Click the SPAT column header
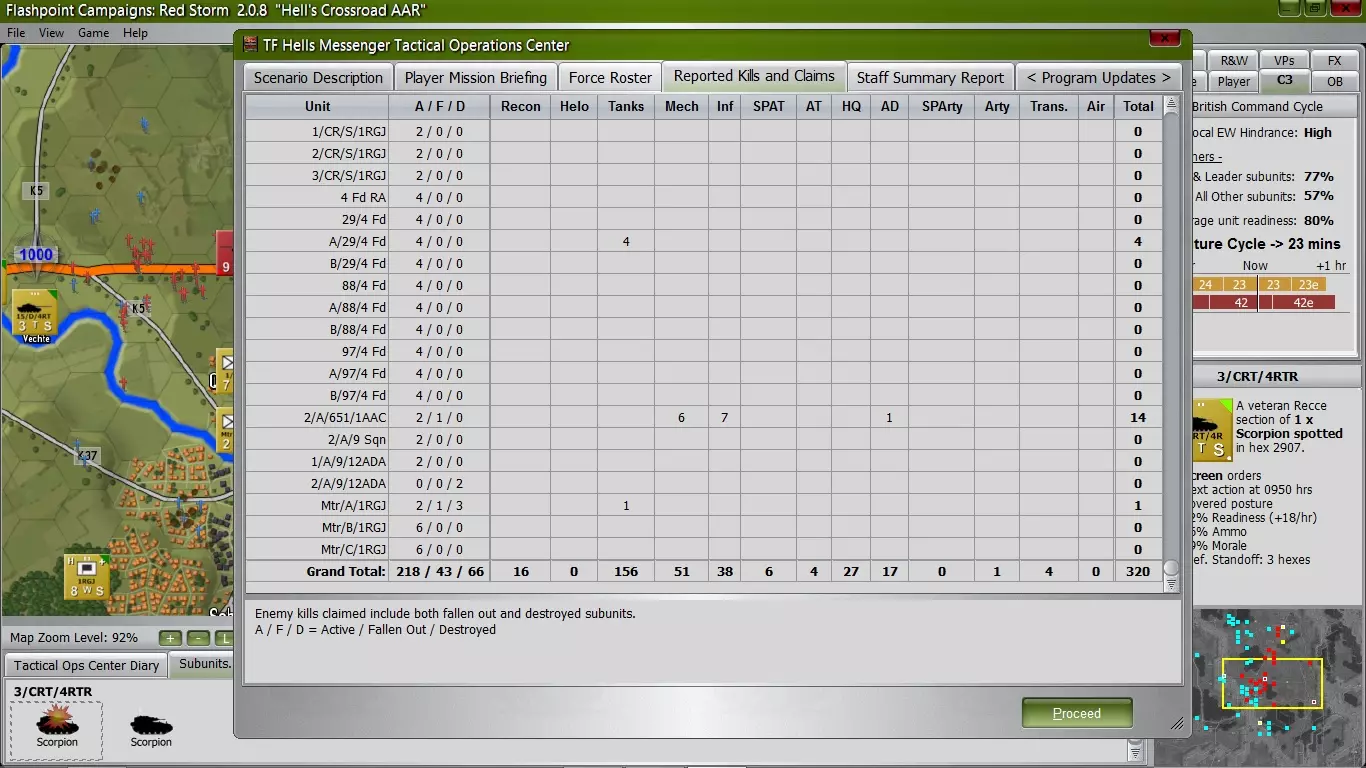Screen dimensions: 1366x768 768,106
